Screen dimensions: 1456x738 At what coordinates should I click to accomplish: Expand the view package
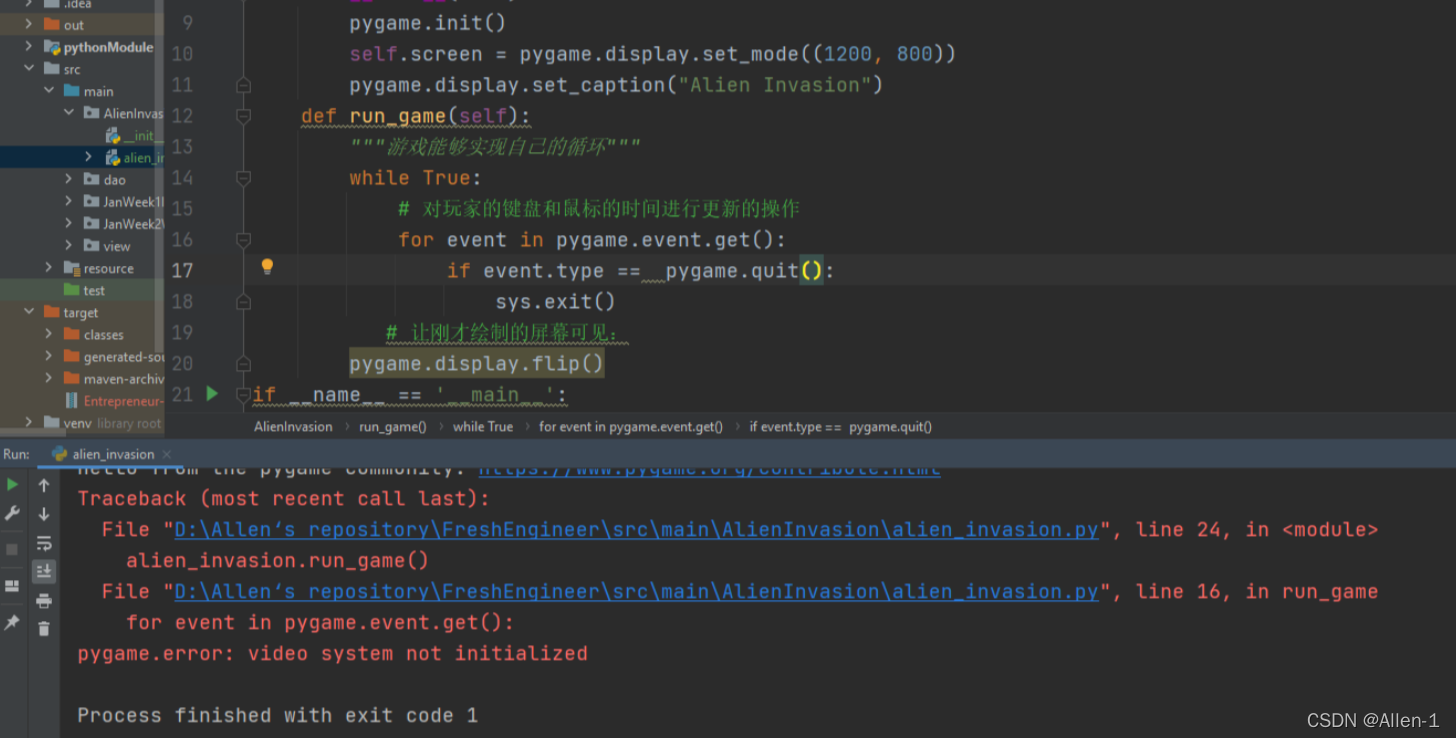(x=68, y=245)
